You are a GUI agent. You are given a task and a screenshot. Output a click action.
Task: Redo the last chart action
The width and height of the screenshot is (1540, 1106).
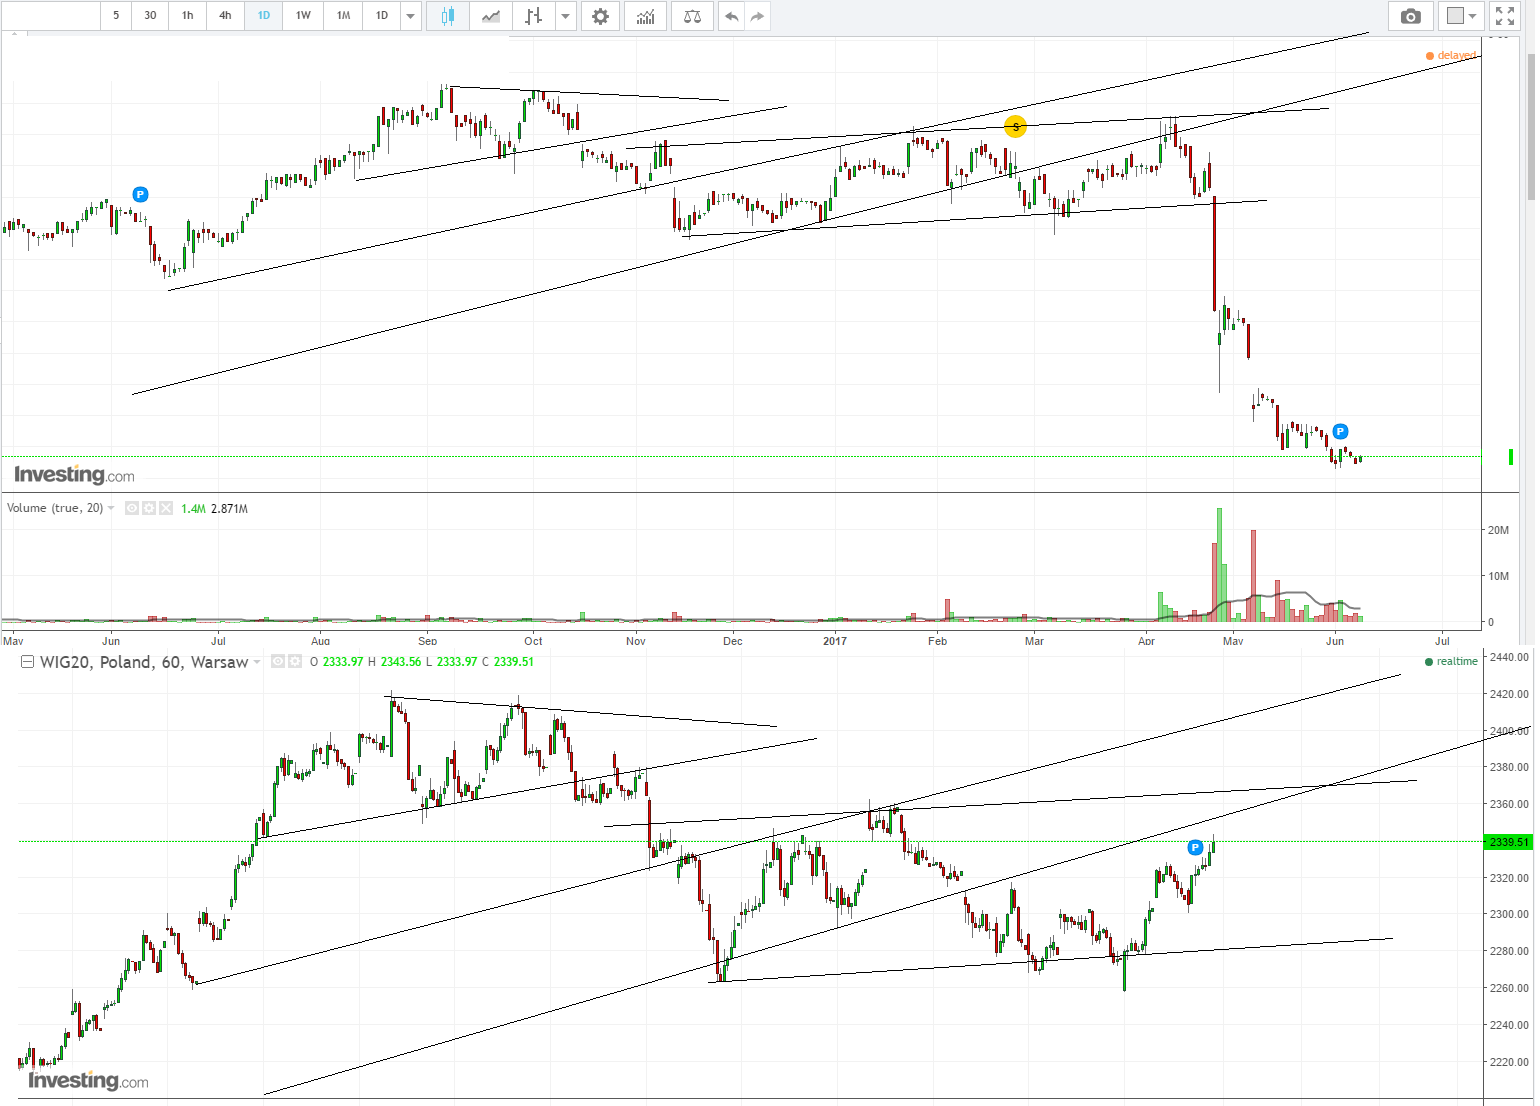coord(757,16)
